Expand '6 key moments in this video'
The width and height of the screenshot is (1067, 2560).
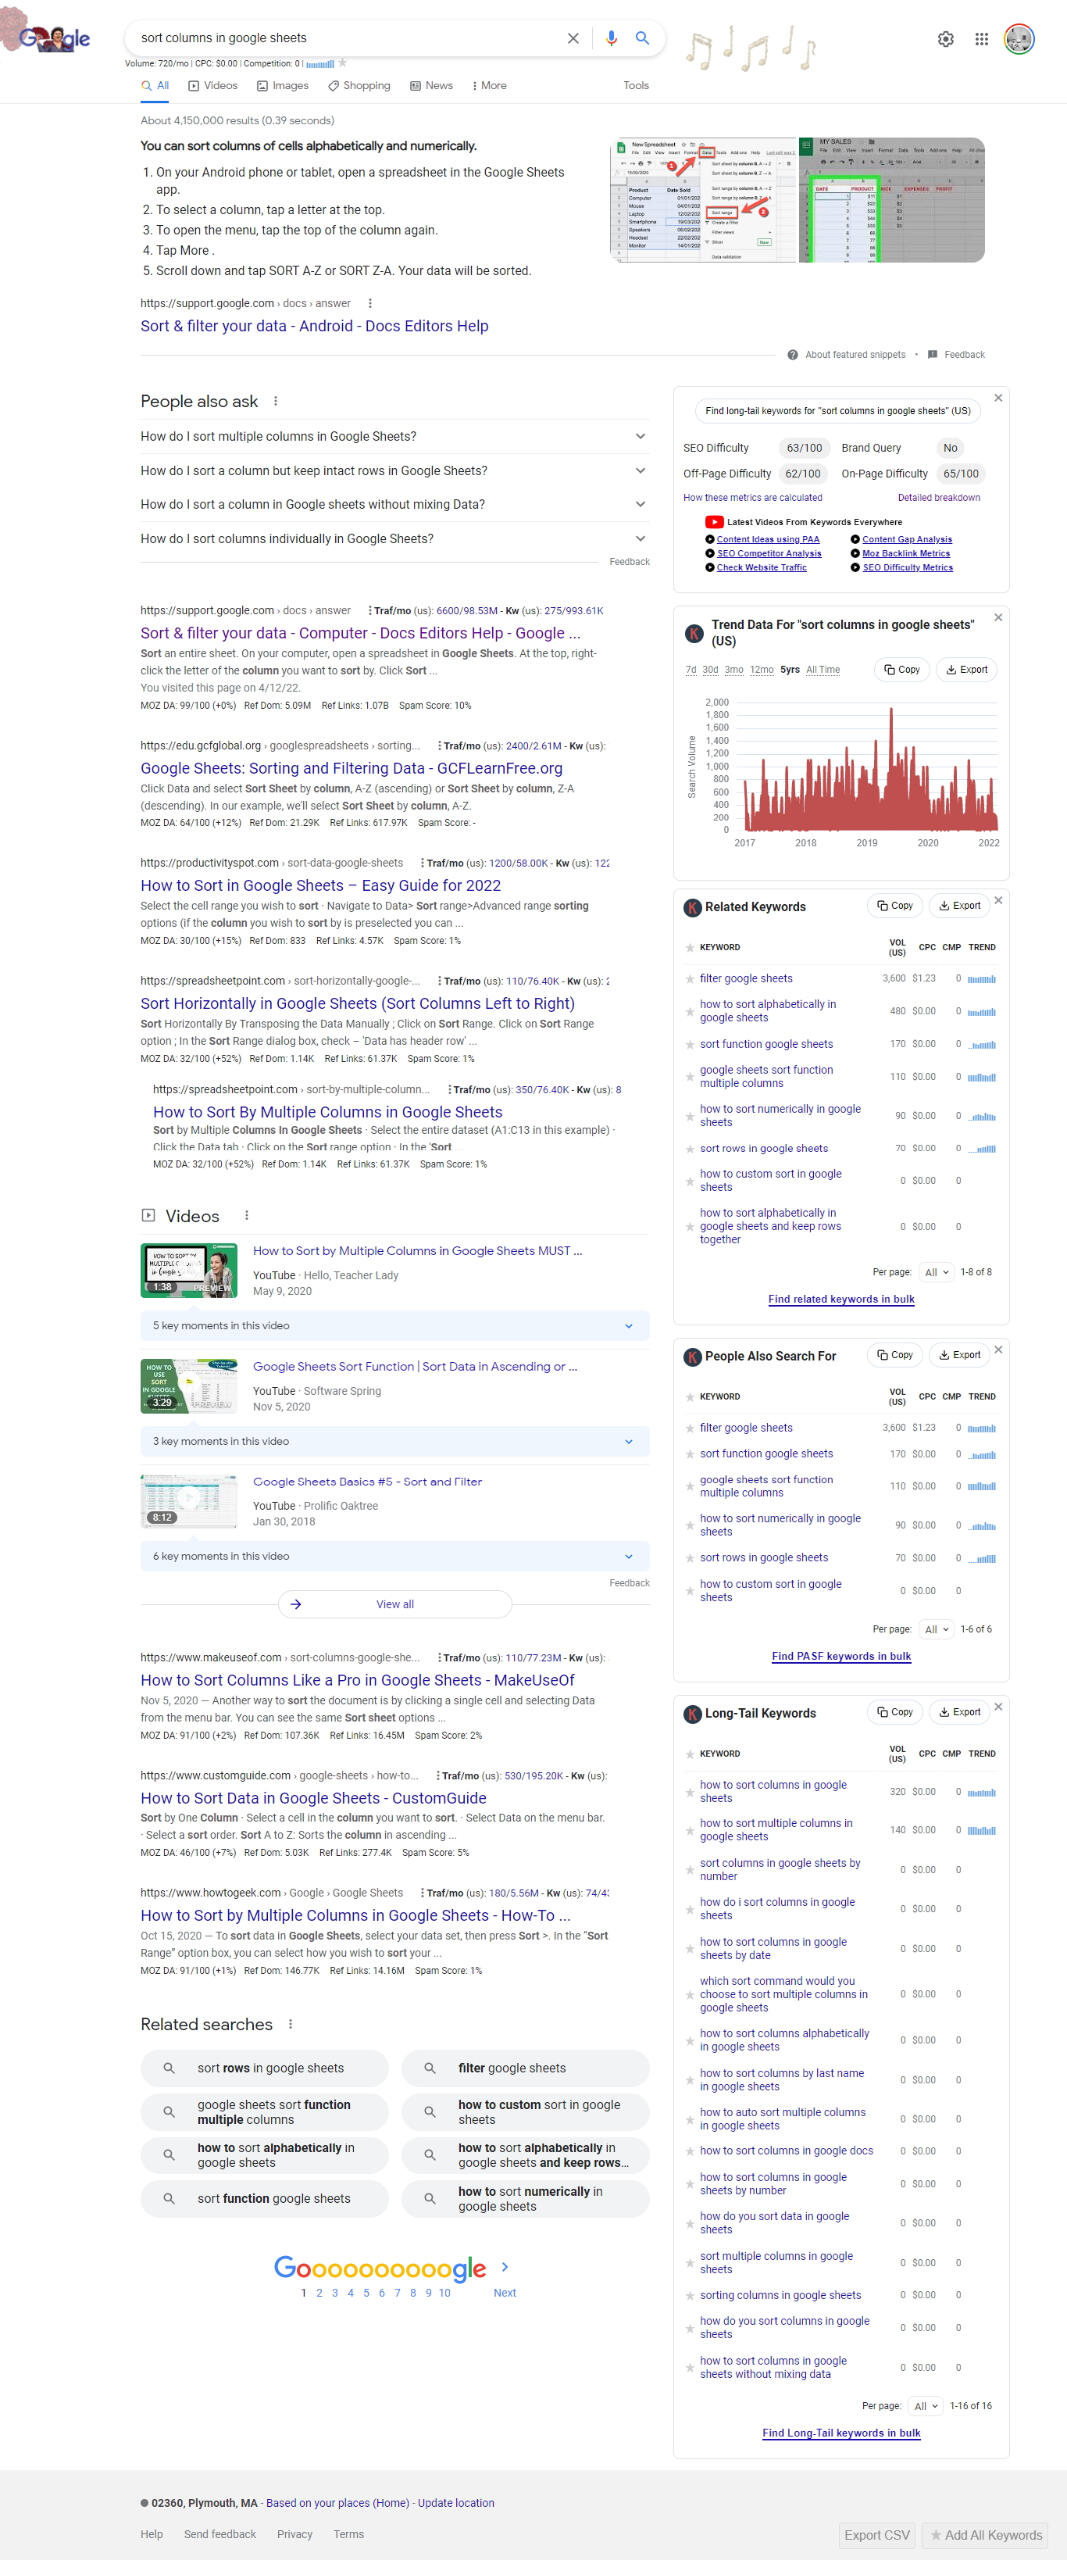395,1557
